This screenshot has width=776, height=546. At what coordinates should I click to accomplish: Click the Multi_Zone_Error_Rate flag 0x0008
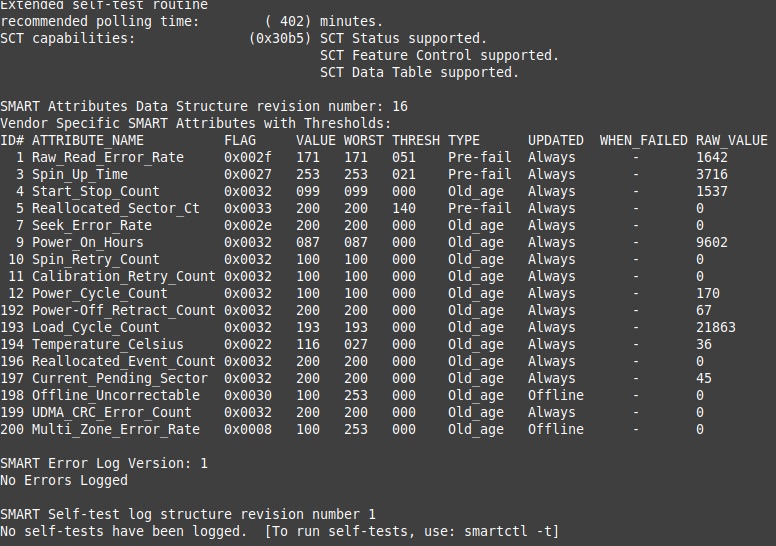pos(248,429)
